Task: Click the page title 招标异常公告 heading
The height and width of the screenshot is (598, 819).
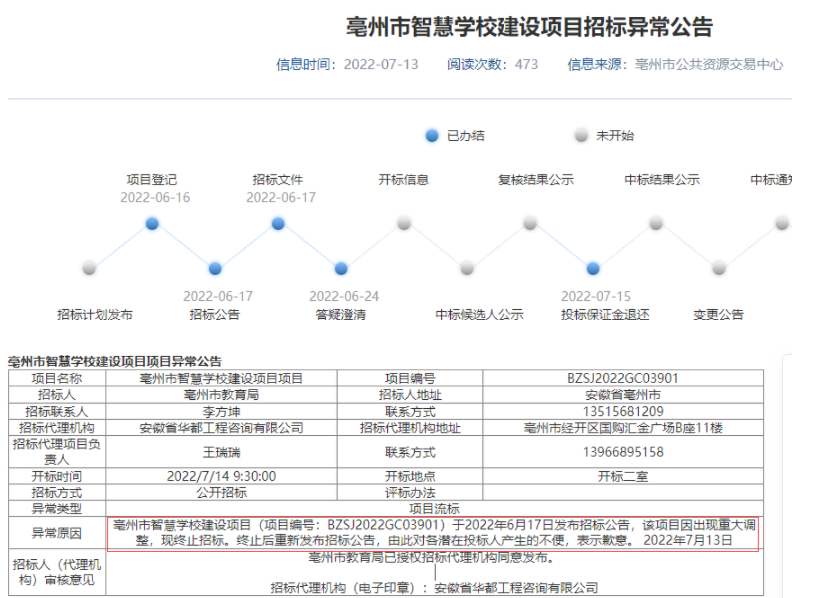Action: point(529,27)
